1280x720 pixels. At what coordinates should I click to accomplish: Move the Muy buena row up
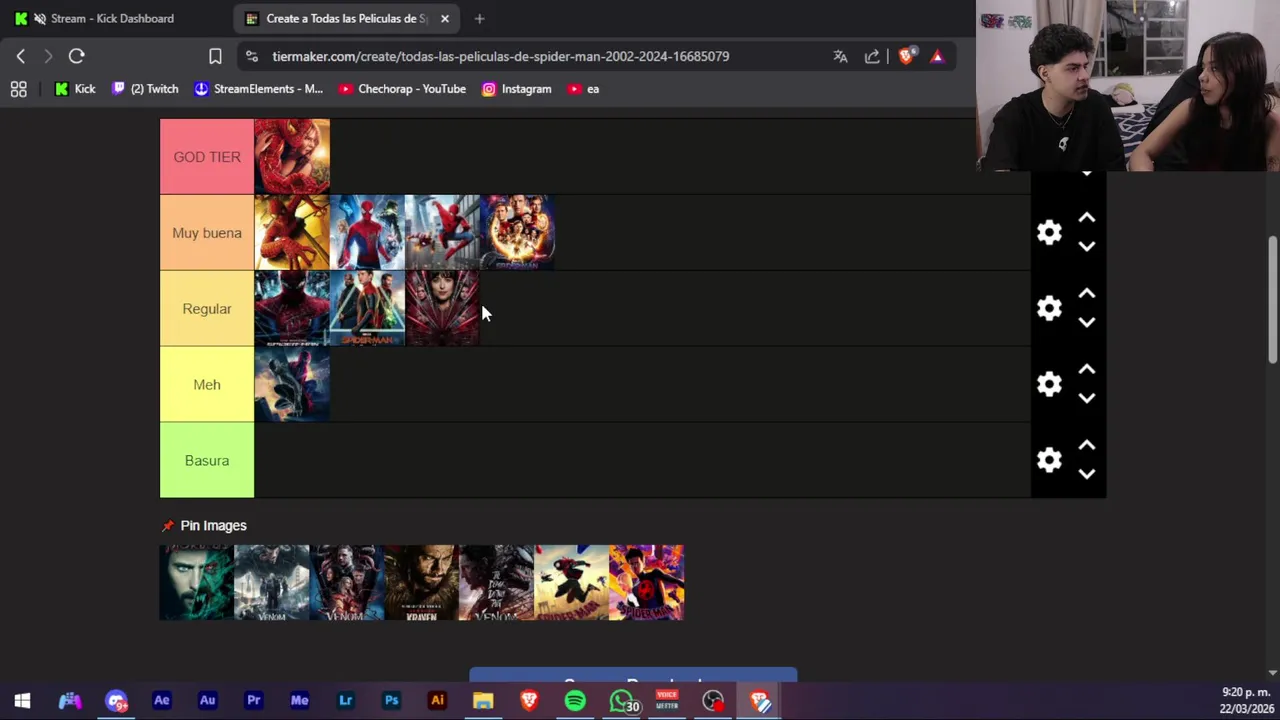[x=1087, y=218]
